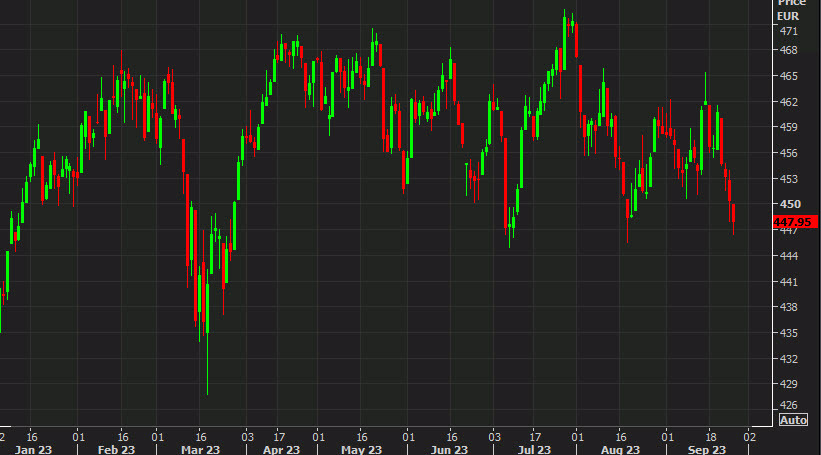Click the 453 price axis label
The height and width of the screenshot is (455, 821).
point(789,179)
